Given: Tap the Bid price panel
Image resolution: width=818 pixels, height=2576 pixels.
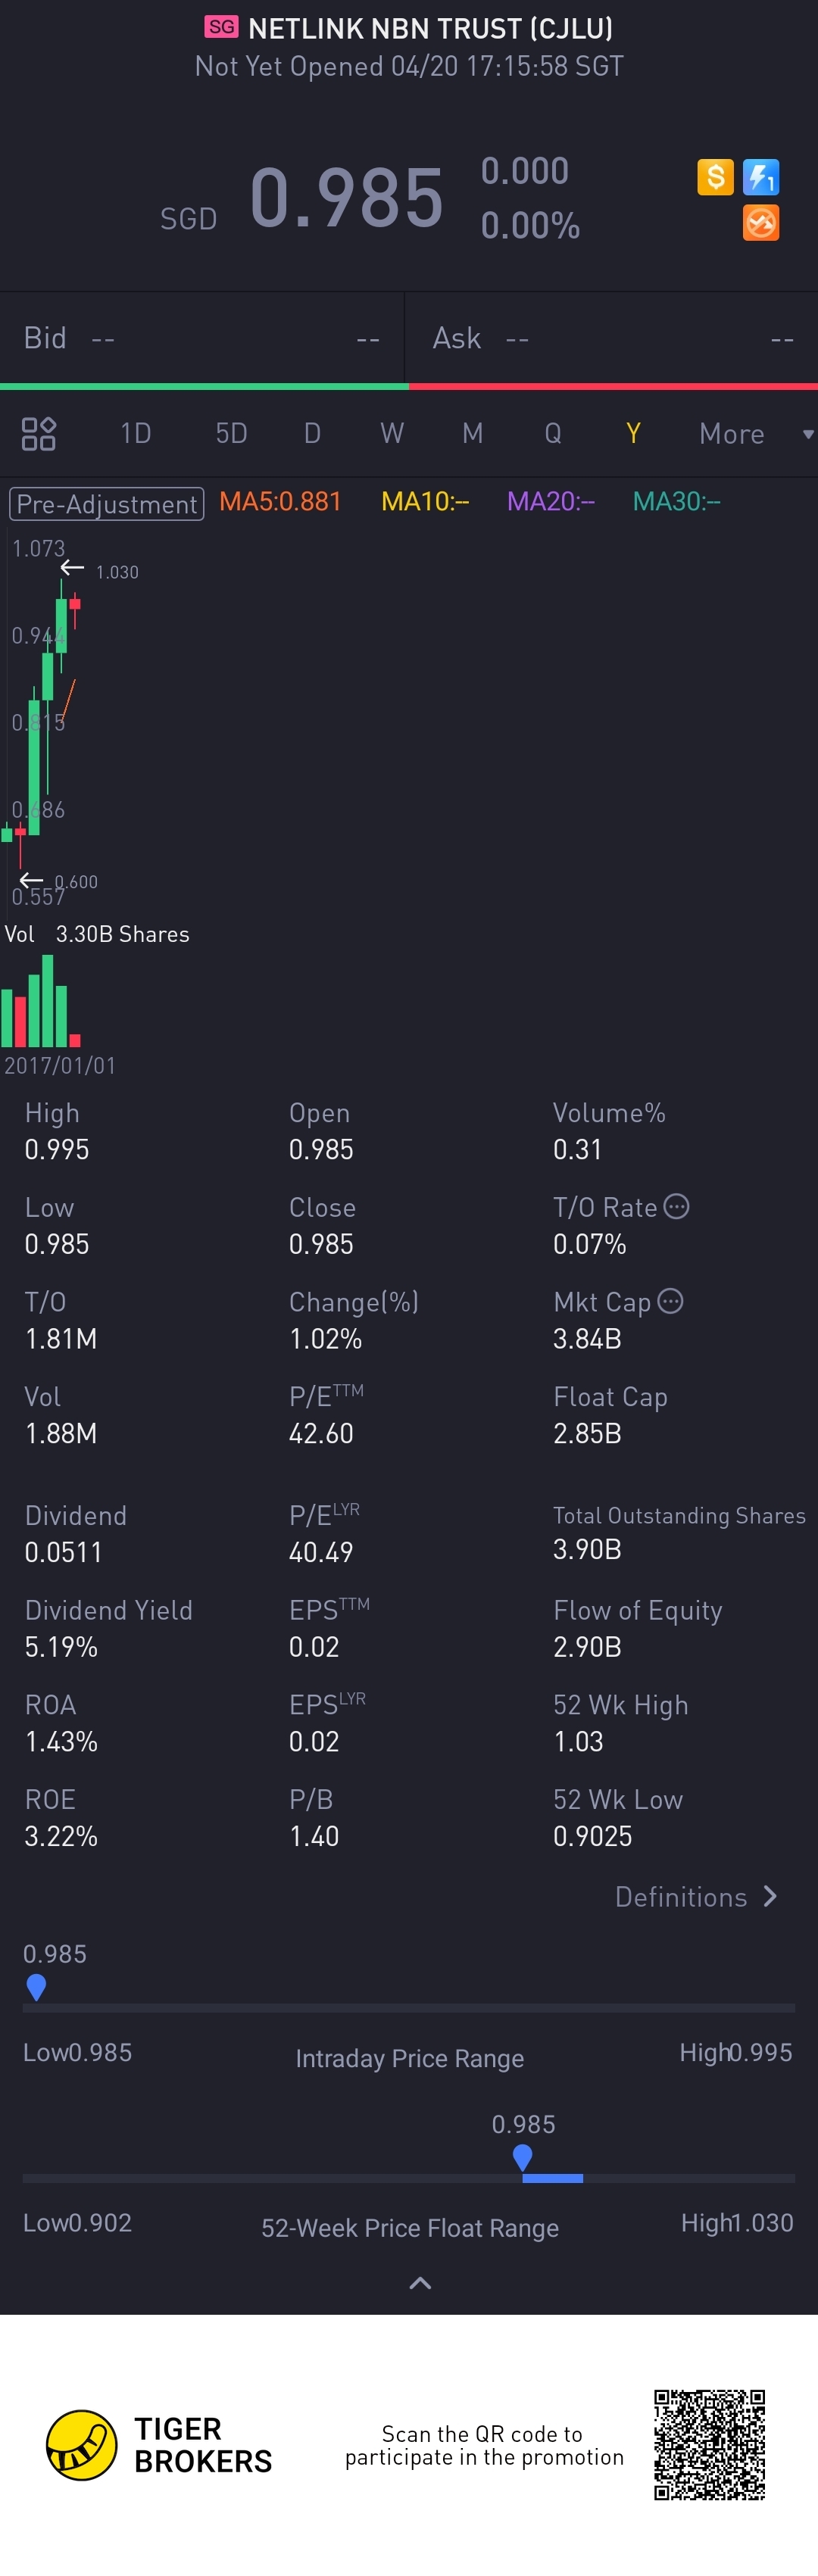Looking at the screenshot, I should point(201,338).
